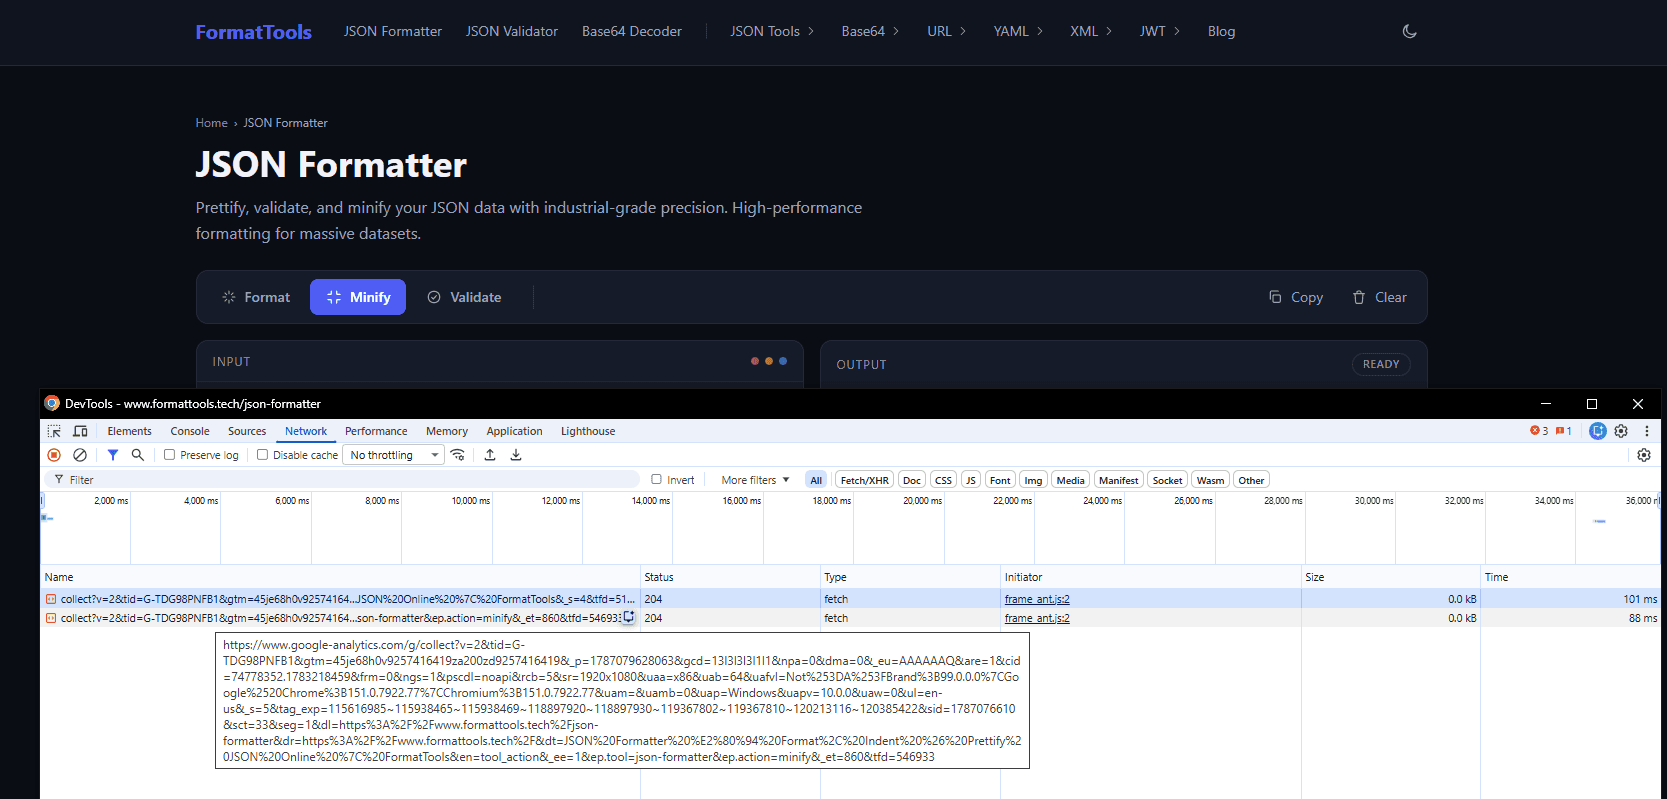Image resolution: width=1667 pixels, height=799 pixels.
Task: Open network conditions wifi icon
Action: (x=458, y=455)
